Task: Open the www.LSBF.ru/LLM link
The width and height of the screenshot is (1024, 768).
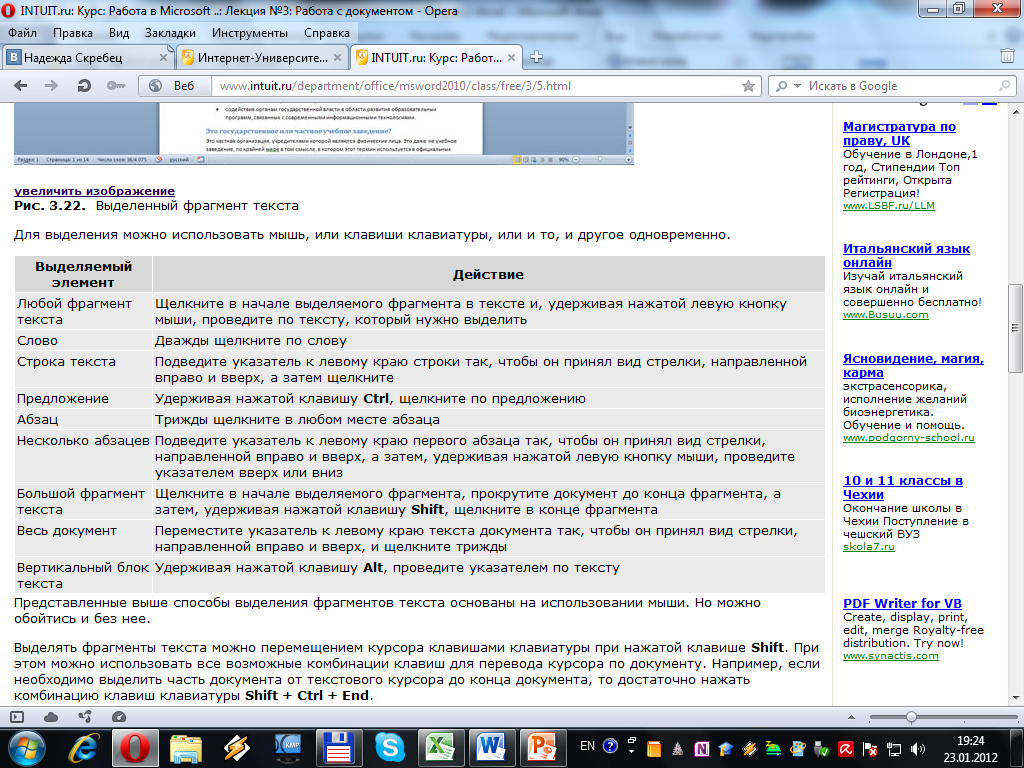Action: click(x=888, y=206)
